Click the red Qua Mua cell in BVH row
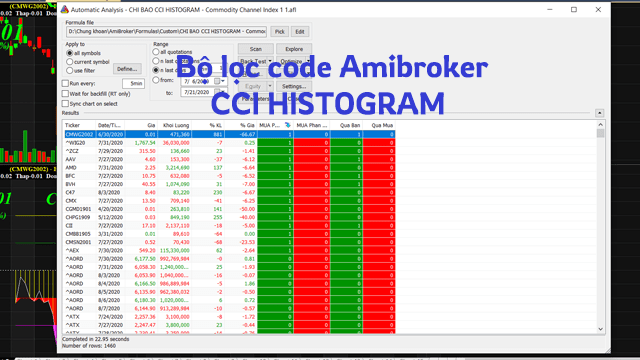The image size is (640, 360). pyautogui.click(x=379, y=184)
